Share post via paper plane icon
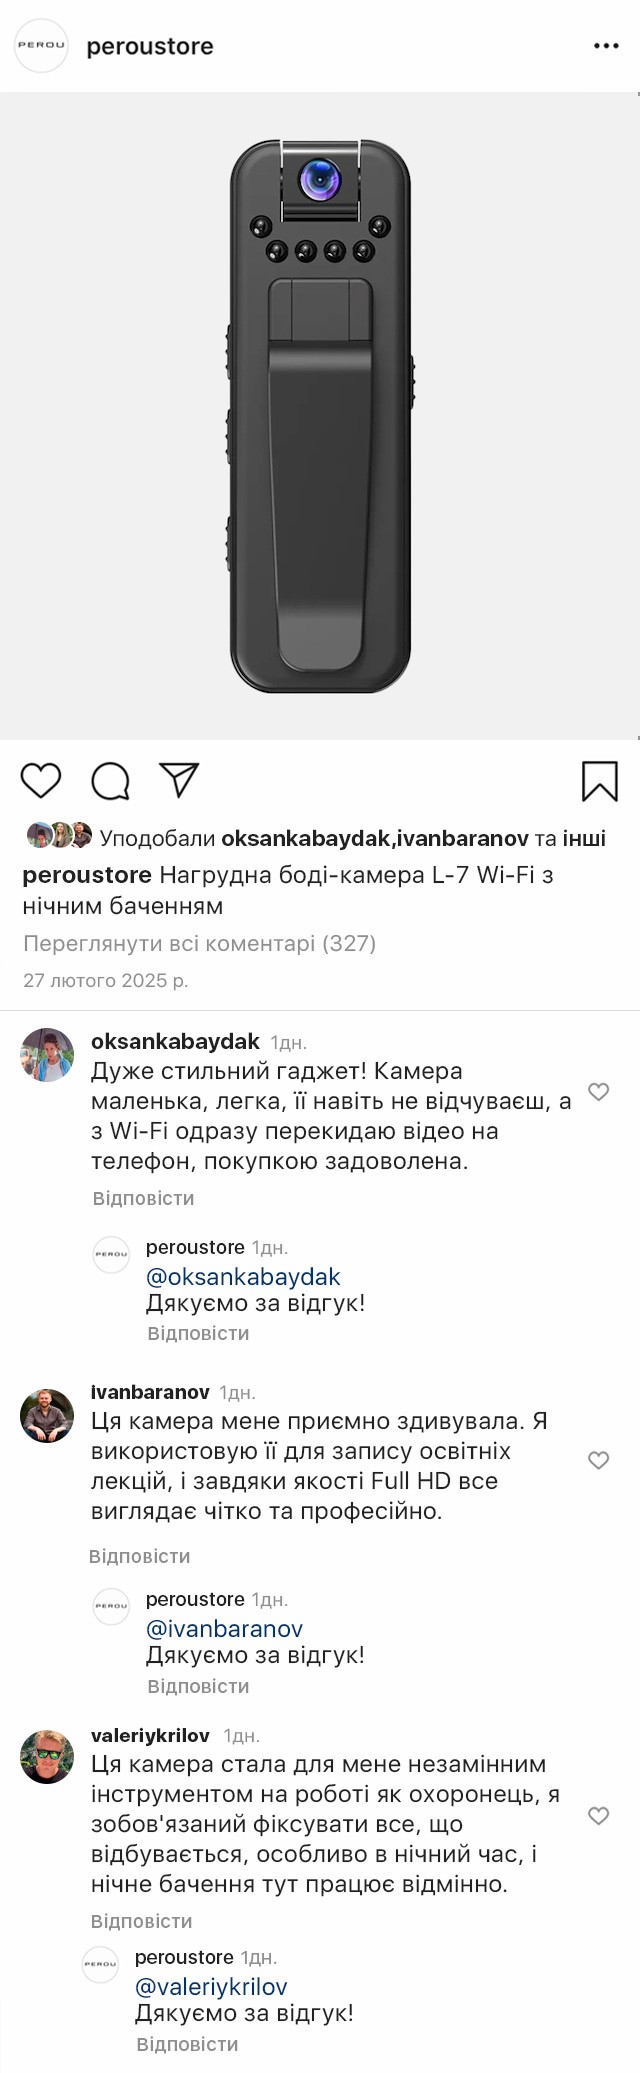Viewport: 640px width, 2073px height. [180, 780]
